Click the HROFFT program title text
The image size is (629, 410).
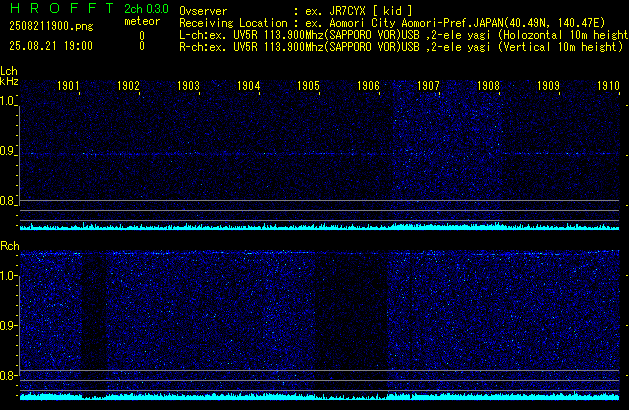coord(62,8)
